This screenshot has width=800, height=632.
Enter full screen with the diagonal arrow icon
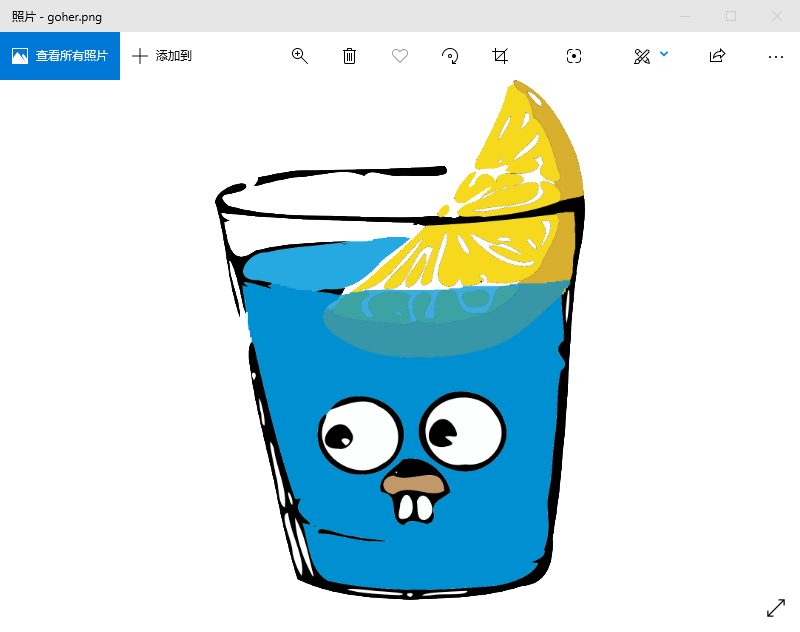tap(776, 608)
